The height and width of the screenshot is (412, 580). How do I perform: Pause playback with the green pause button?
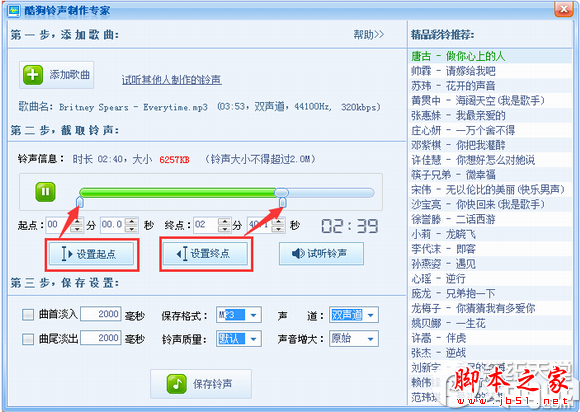45,192
